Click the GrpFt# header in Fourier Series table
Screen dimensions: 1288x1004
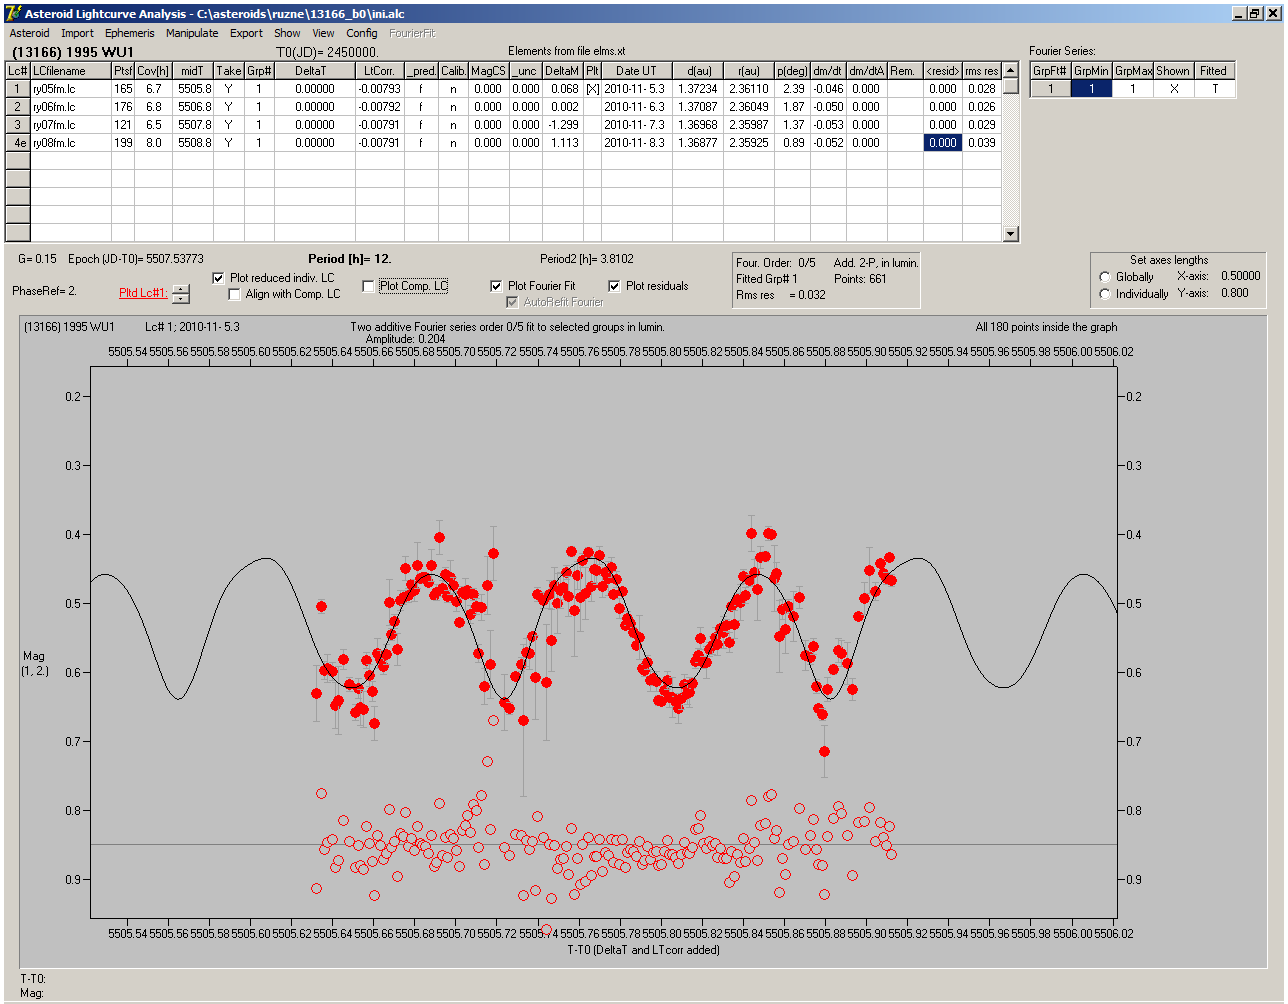(1051, 71)
